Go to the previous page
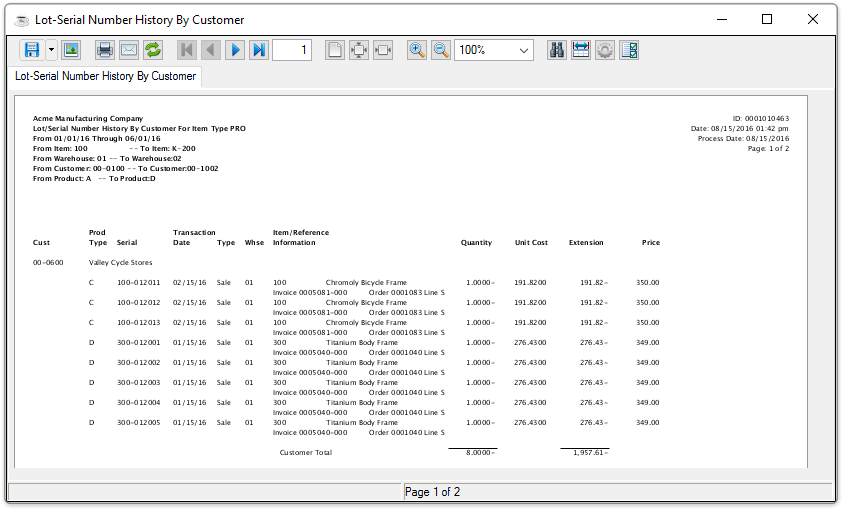 click(x=211, y=50)
